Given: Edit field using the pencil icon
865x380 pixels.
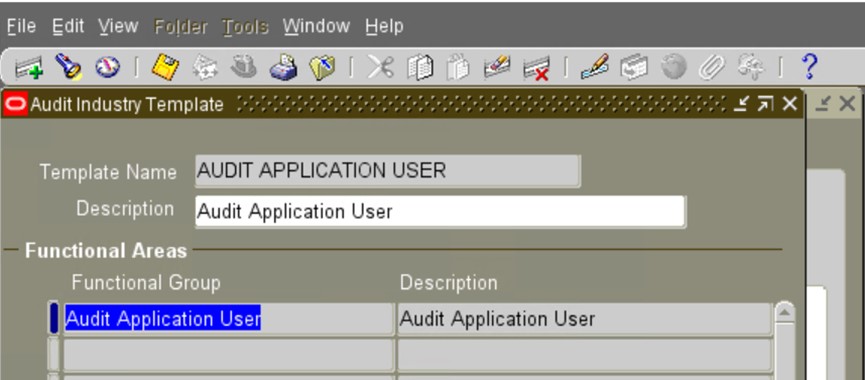Looking at the screenshot, I should click(595, 68).
